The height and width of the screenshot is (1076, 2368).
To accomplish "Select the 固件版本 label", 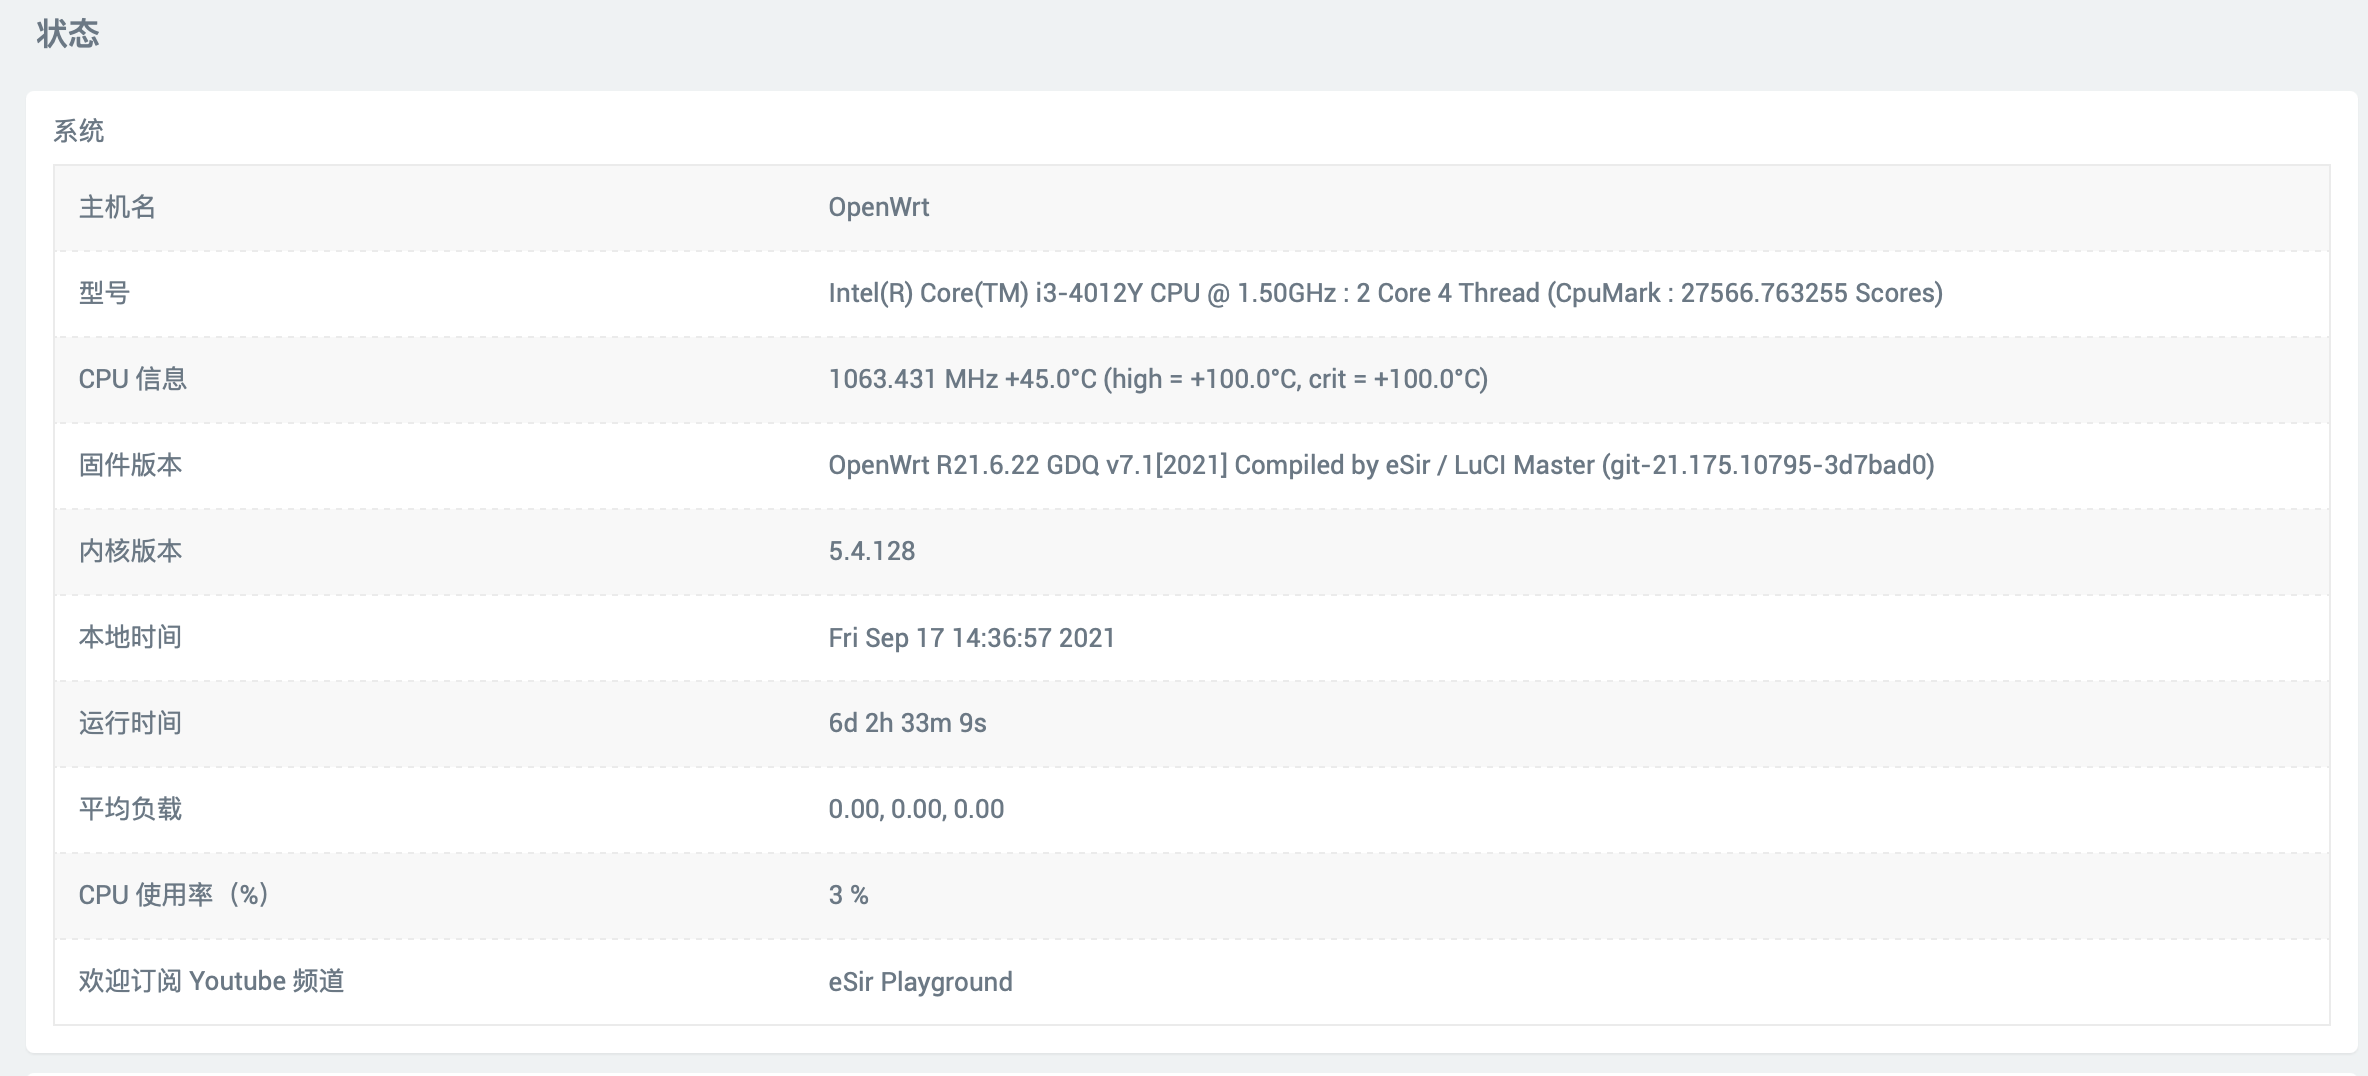I will point(130,465).
